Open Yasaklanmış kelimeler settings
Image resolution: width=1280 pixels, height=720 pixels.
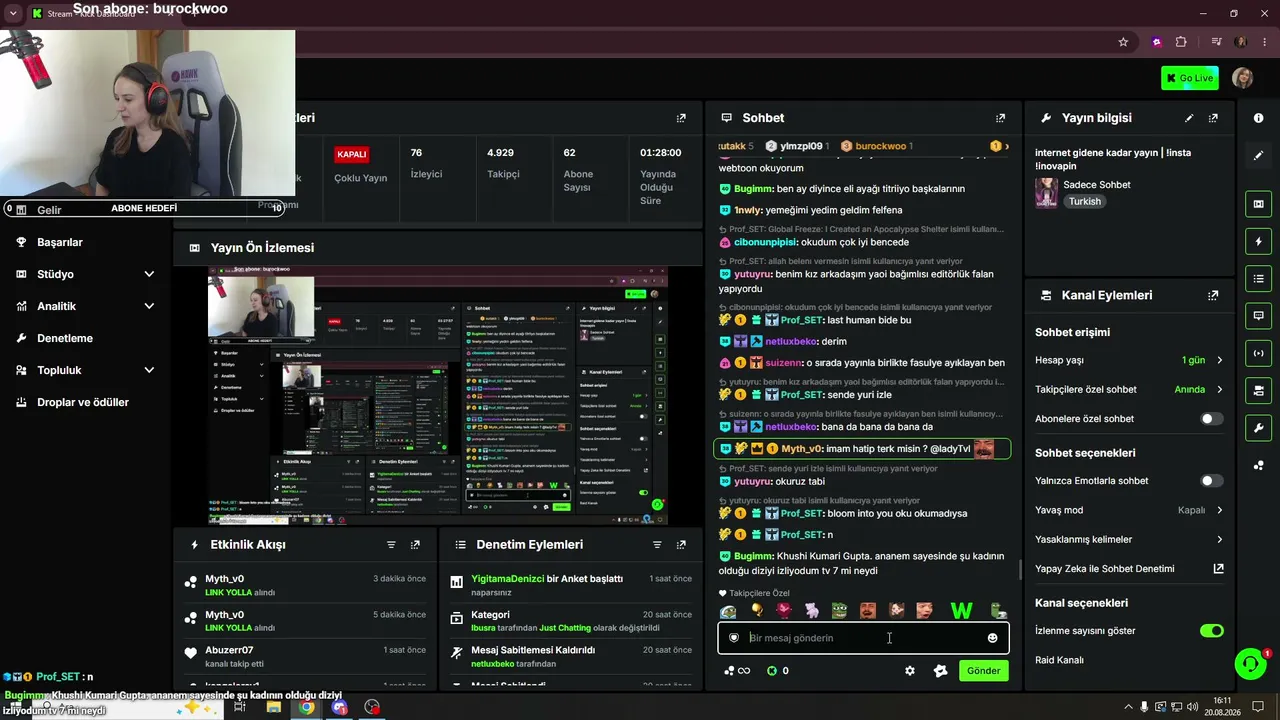click(1129, 540)
